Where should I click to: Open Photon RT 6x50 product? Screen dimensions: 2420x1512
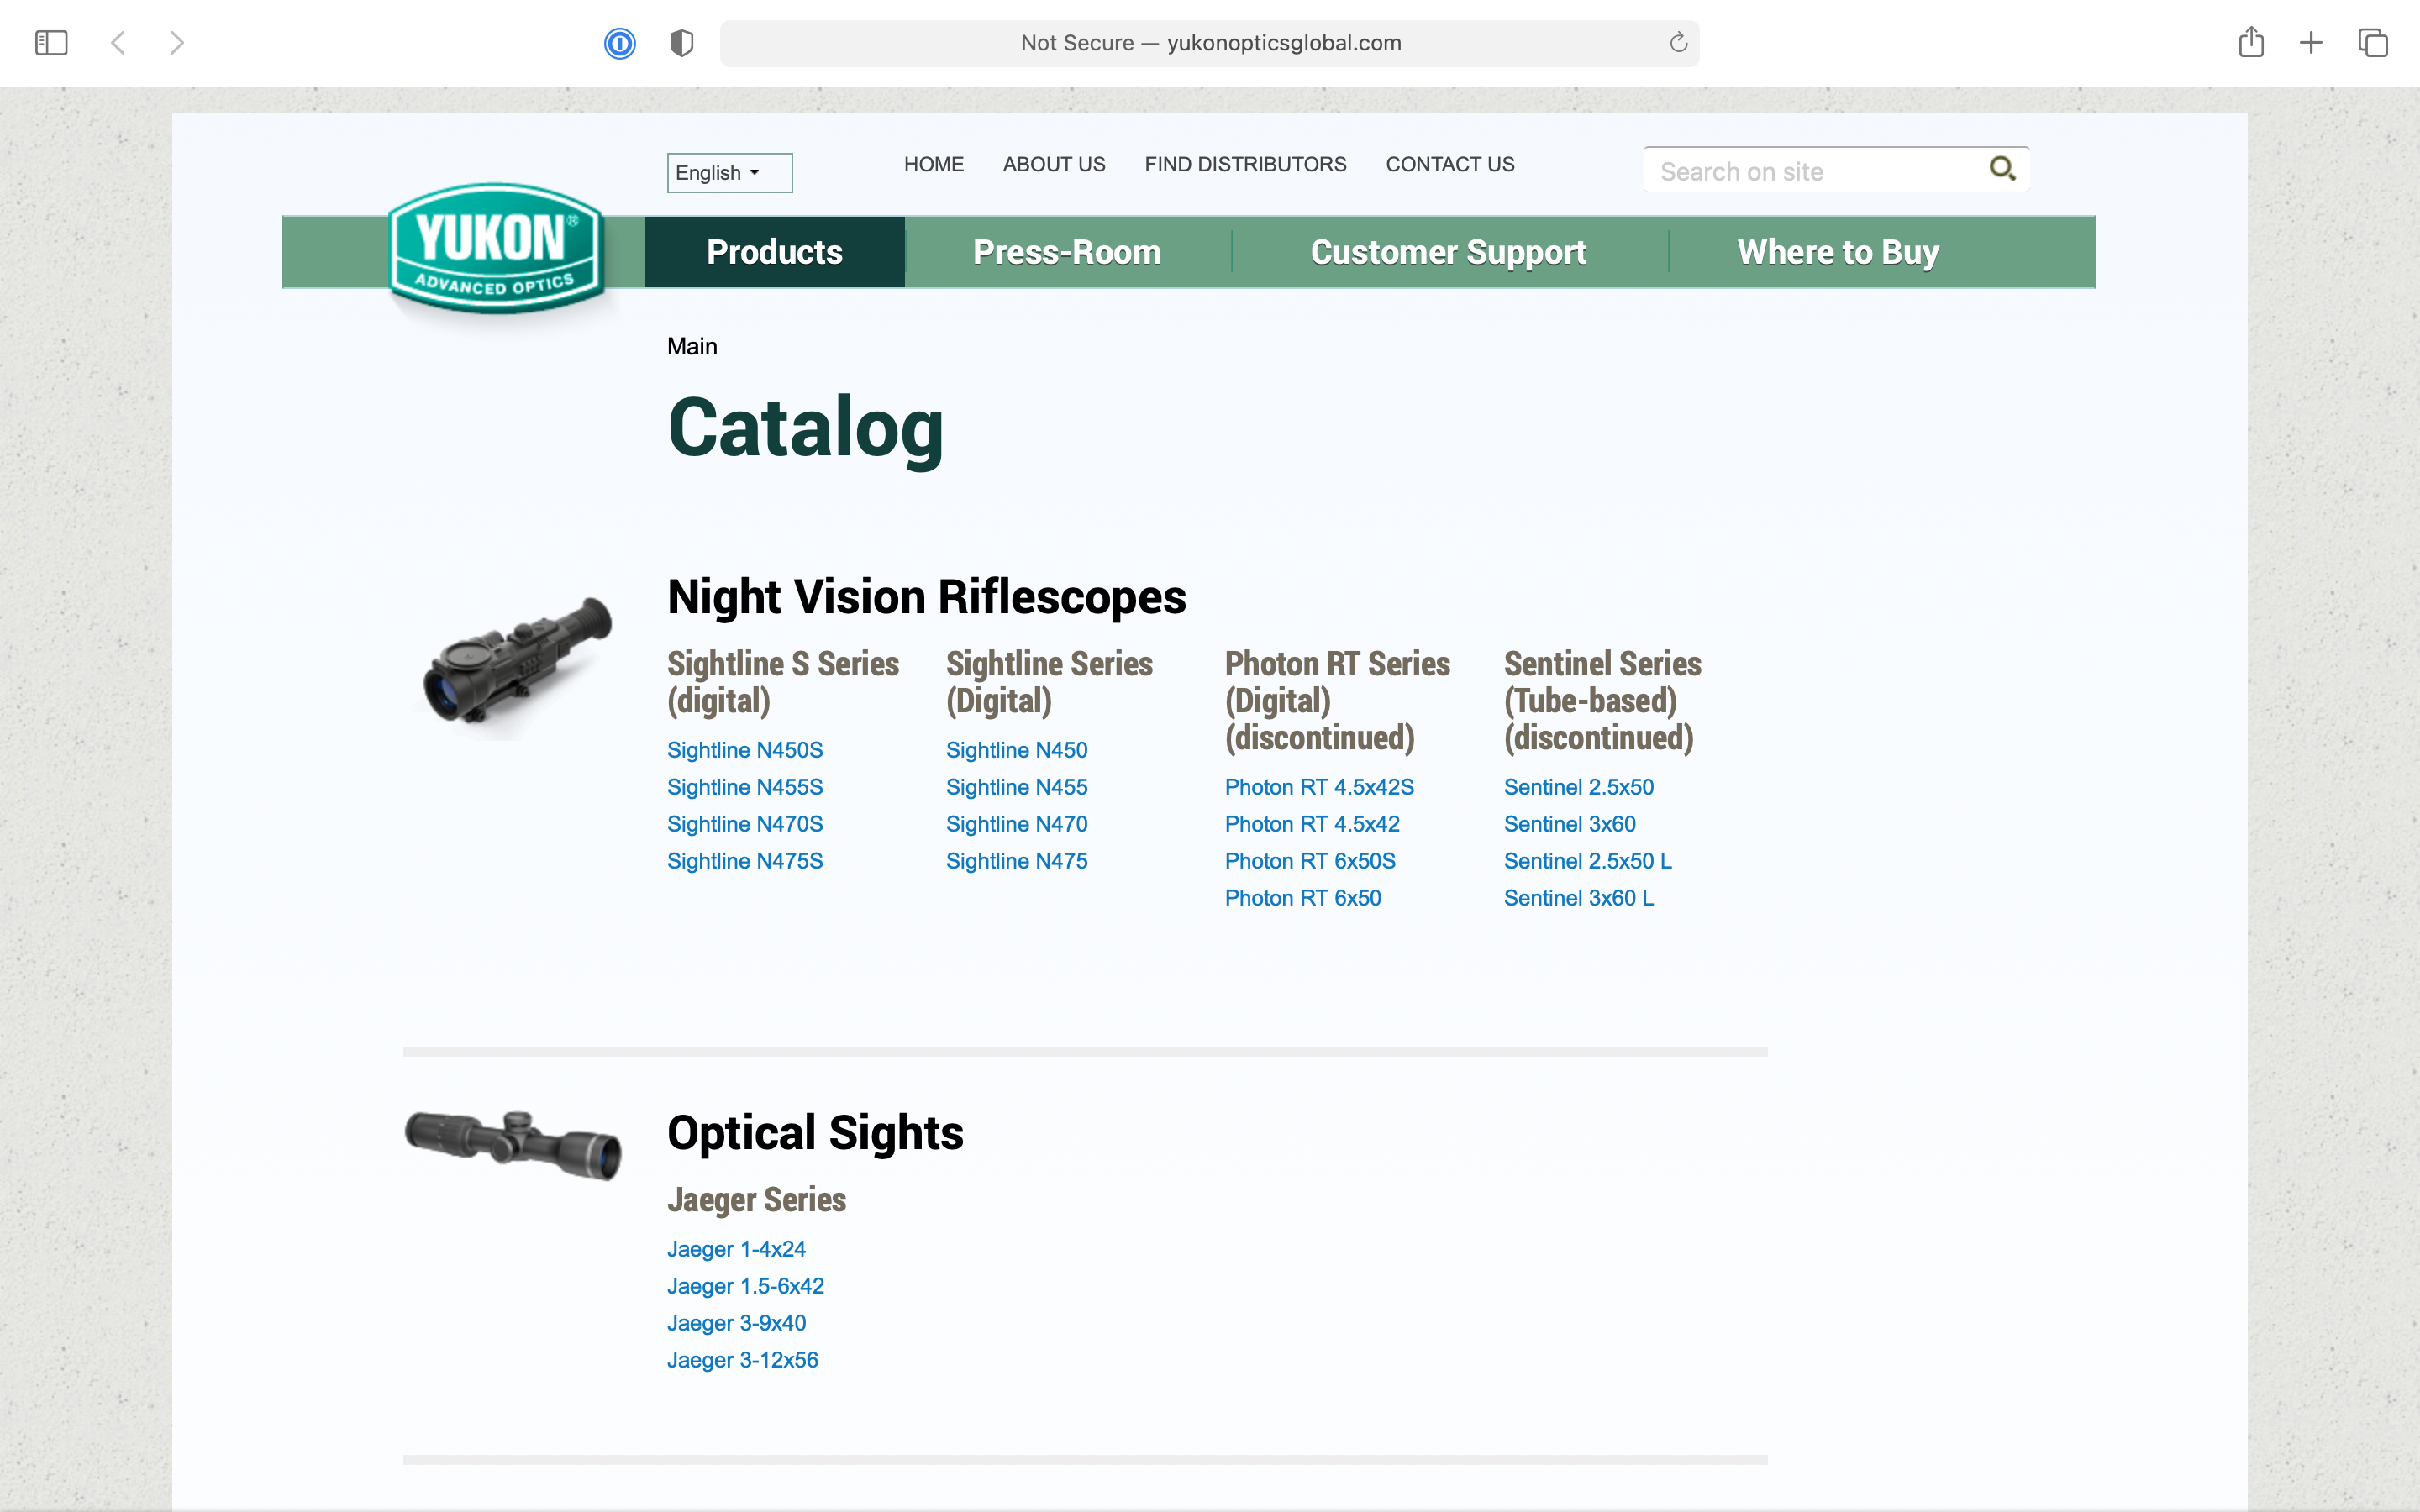pos(1303,898)
